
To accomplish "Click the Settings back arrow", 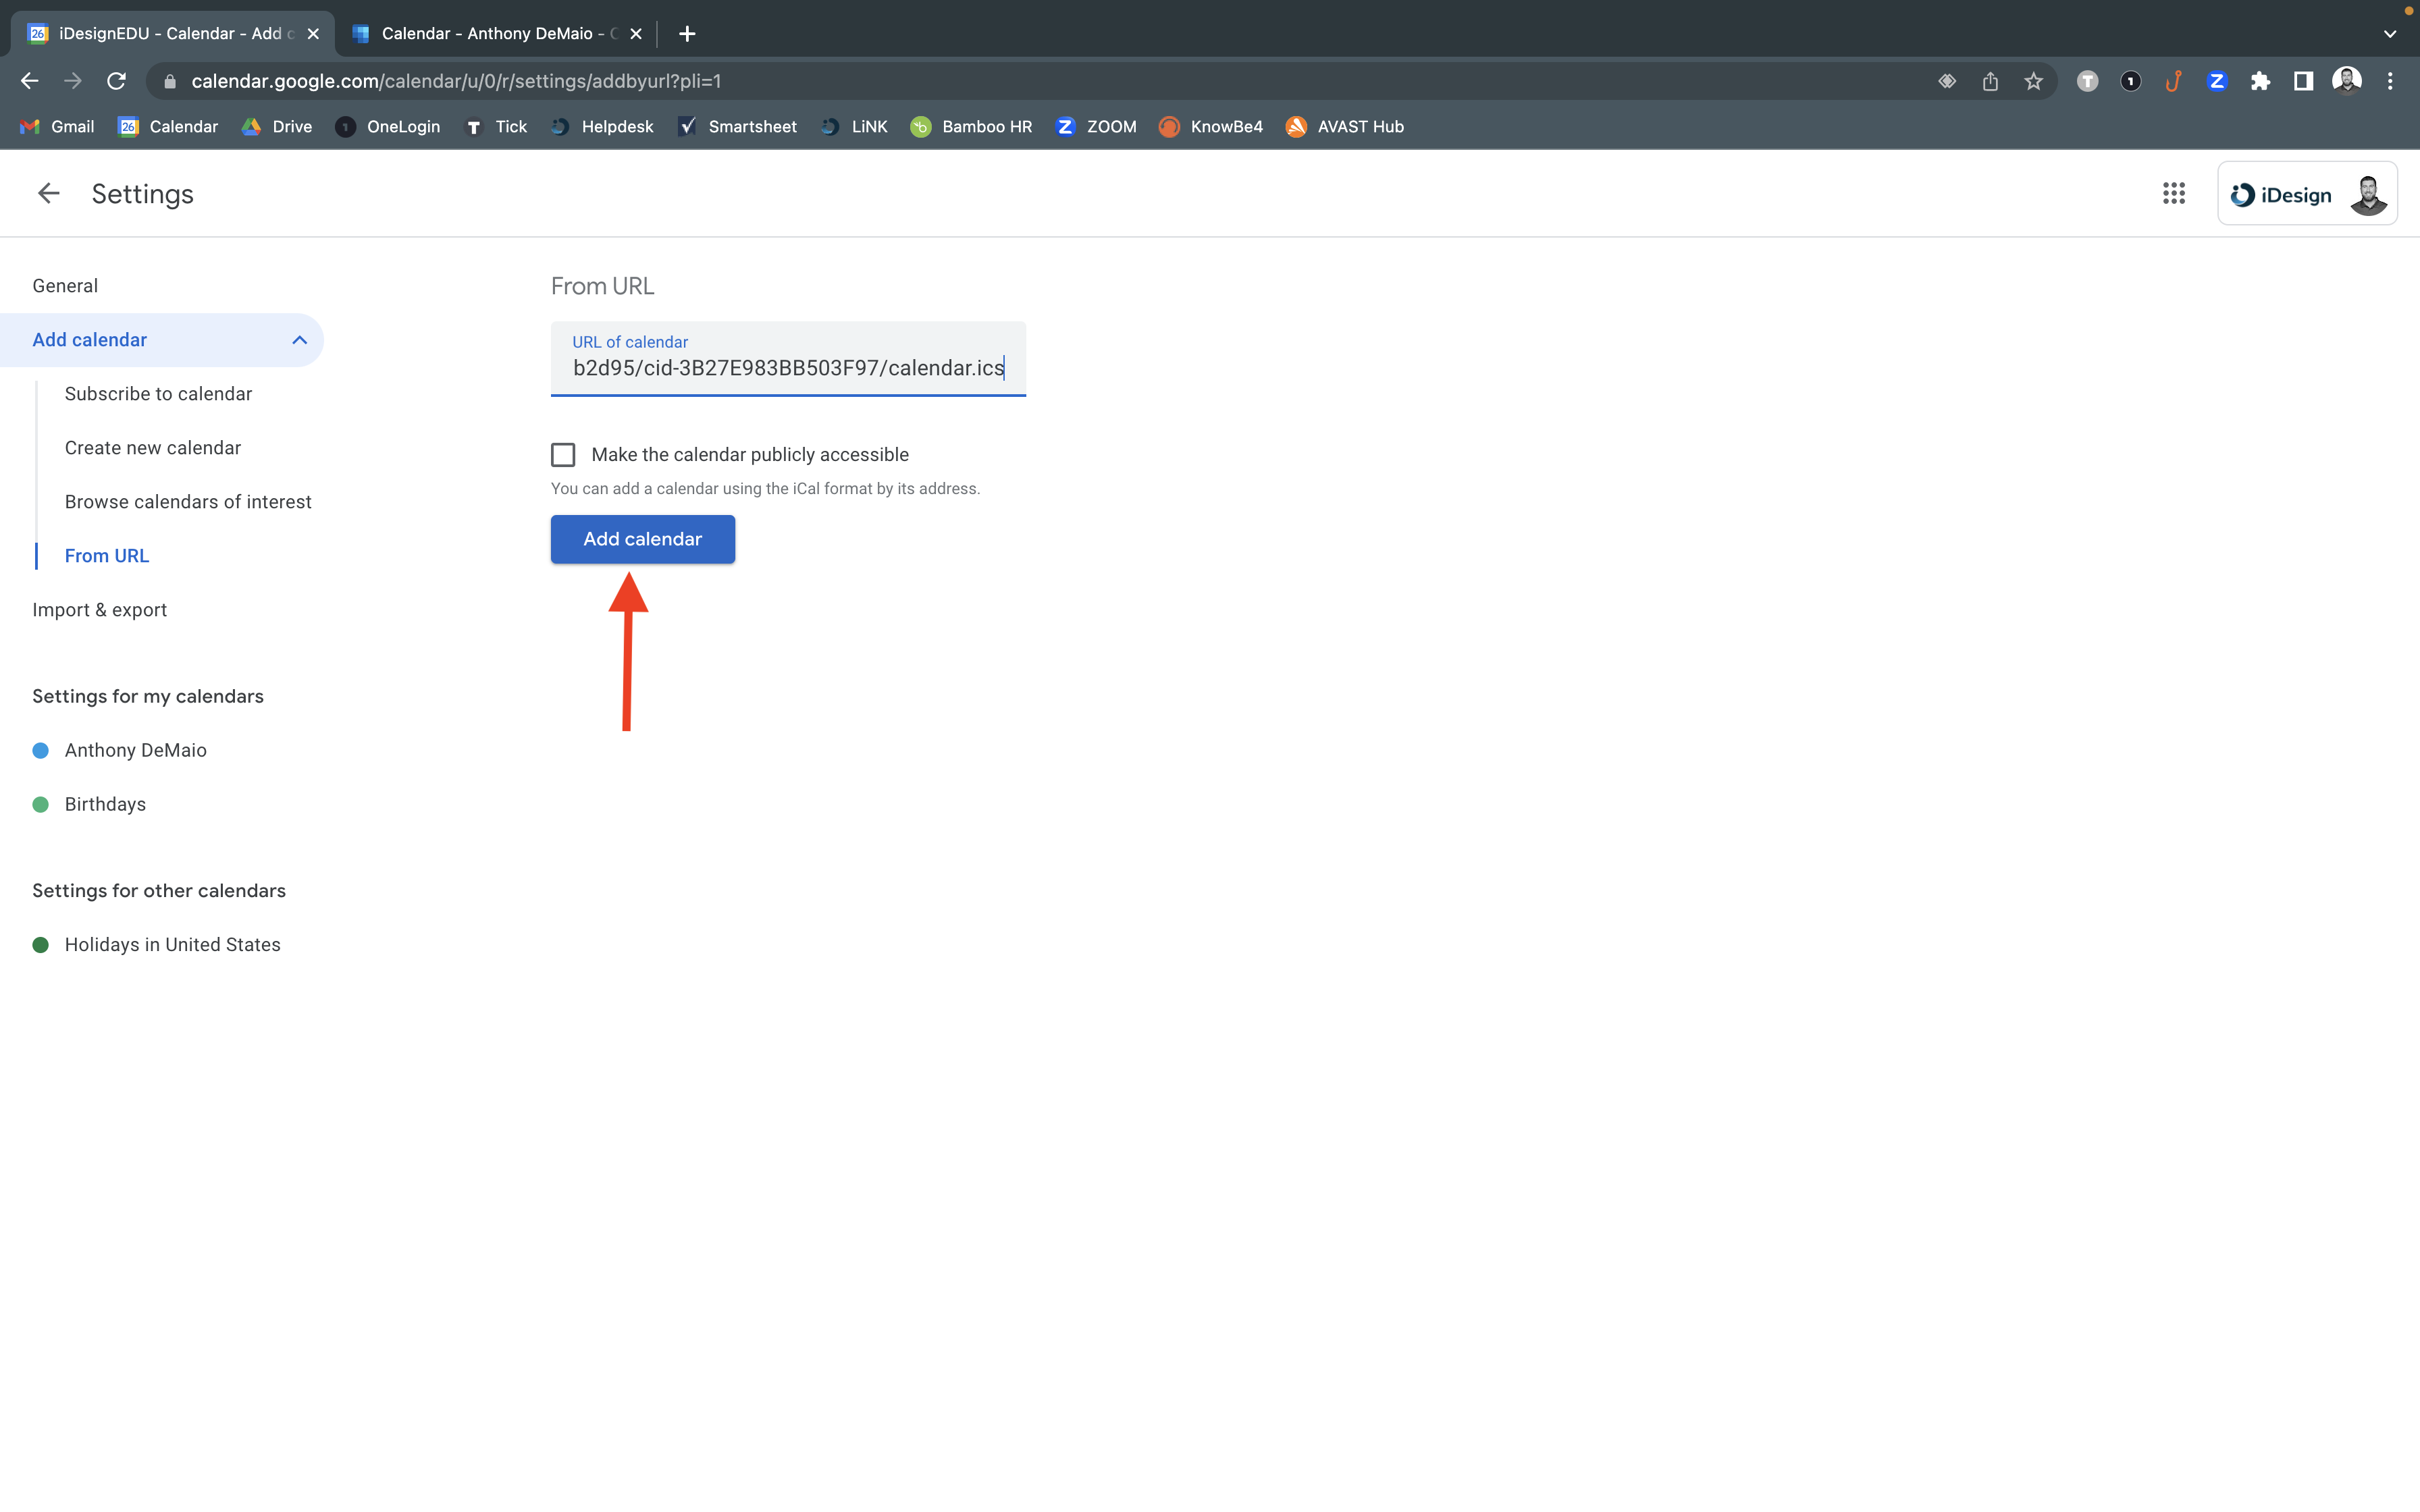I will pos(48,193).
